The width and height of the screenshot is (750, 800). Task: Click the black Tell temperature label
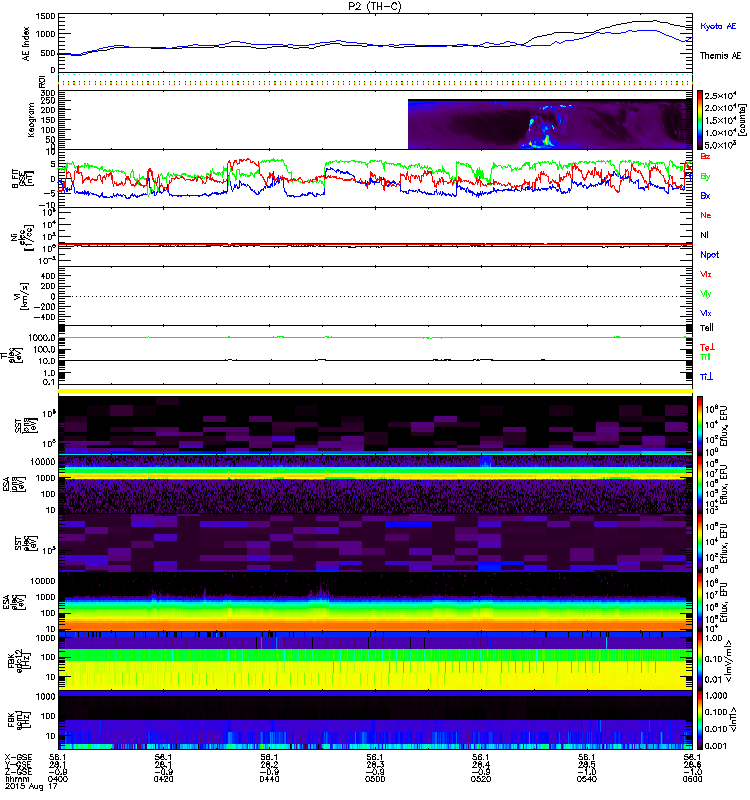point(707,327)
